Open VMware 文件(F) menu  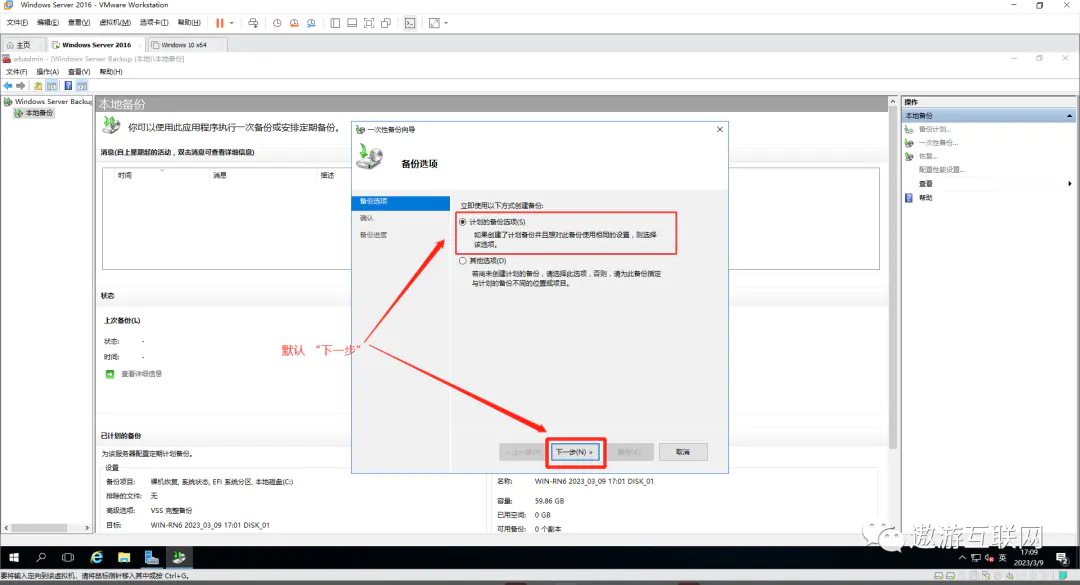click(17, 23)
